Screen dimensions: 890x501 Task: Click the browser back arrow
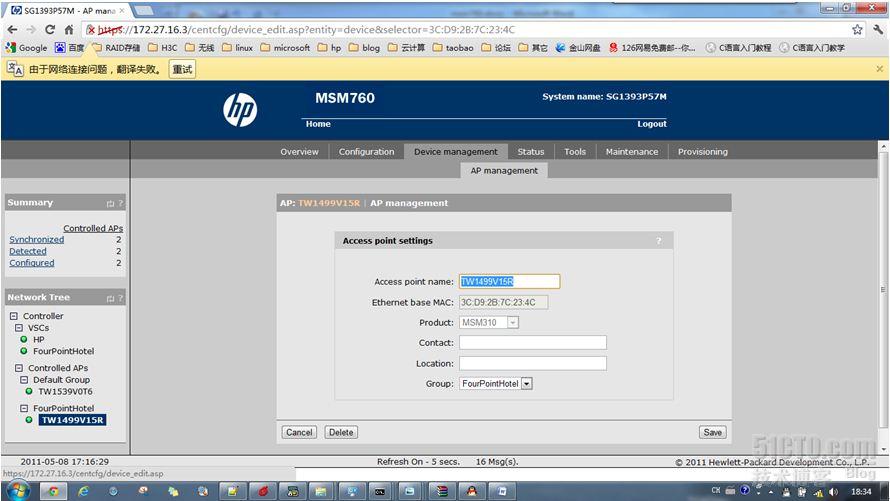pyautogui.click(x=12, y=30)
